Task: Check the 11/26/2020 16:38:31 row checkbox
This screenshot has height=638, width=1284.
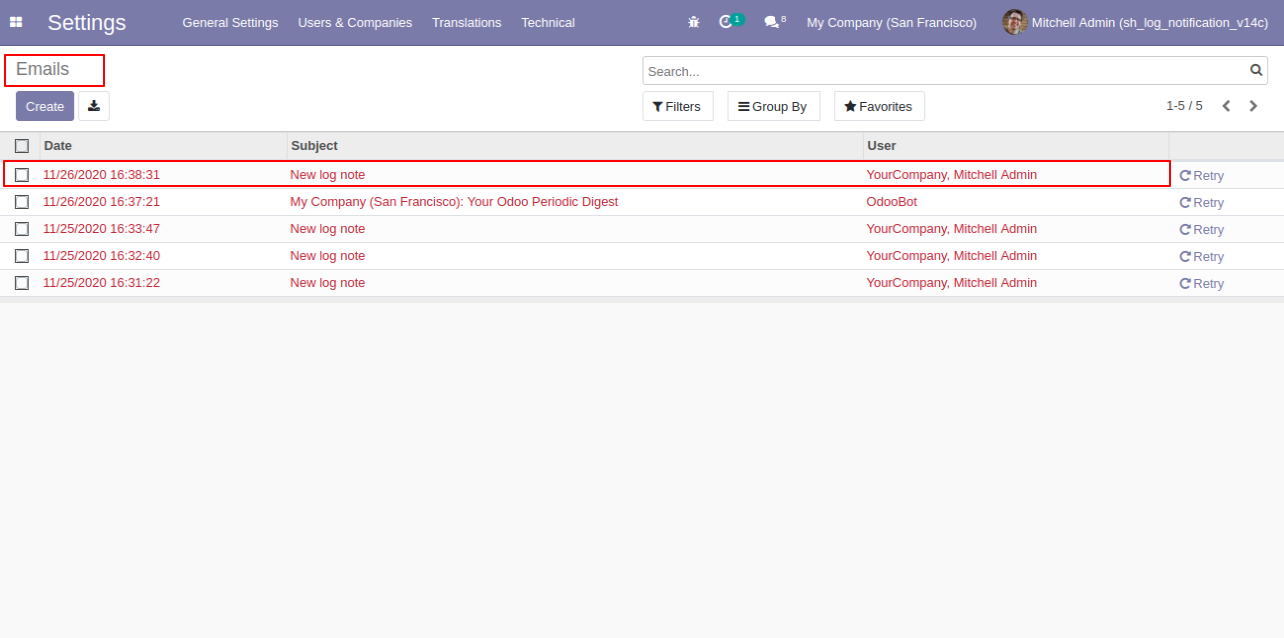Action: pyautogui.click(x=22, y=175)
